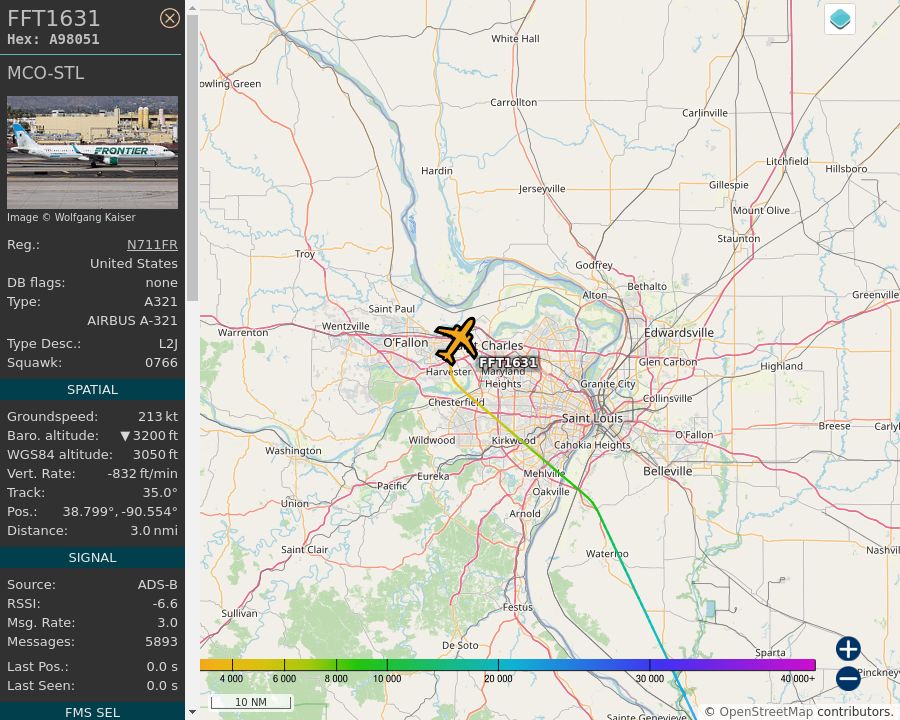
Task: Click the United States country text
Action: (x=134, y=264)
